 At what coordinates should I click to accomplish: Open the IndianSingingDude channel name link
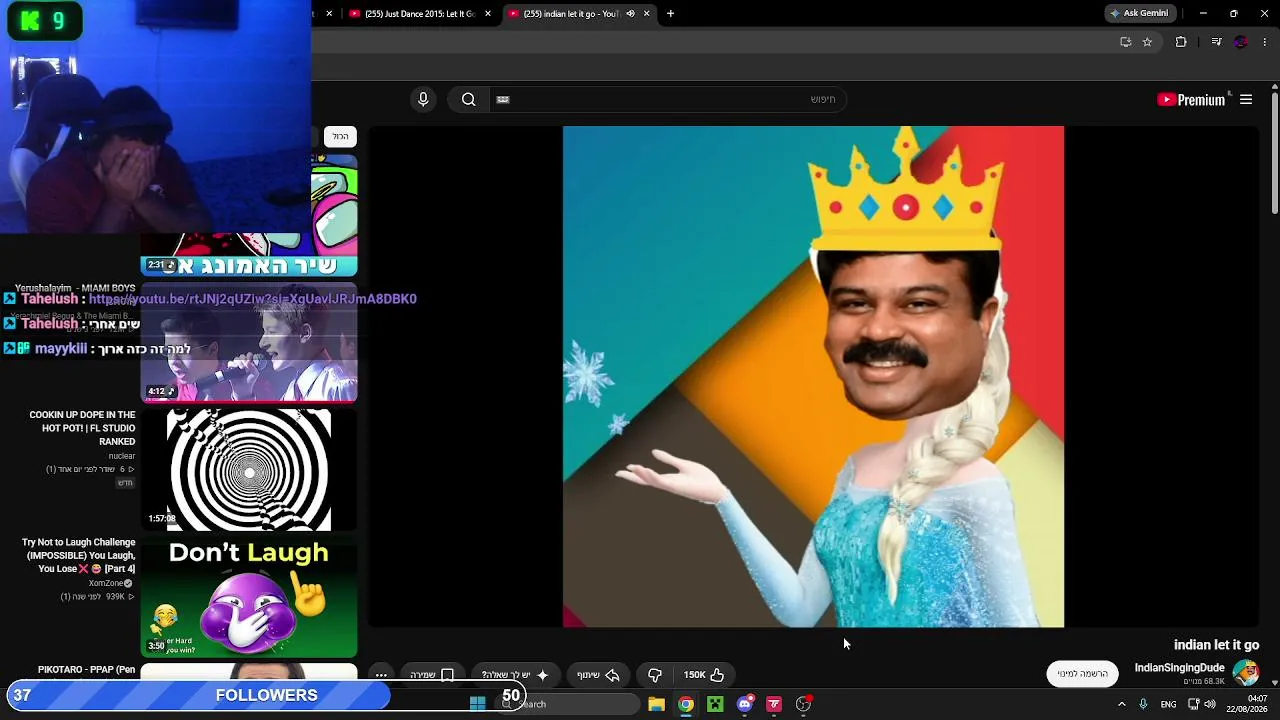pos(1179,668)
